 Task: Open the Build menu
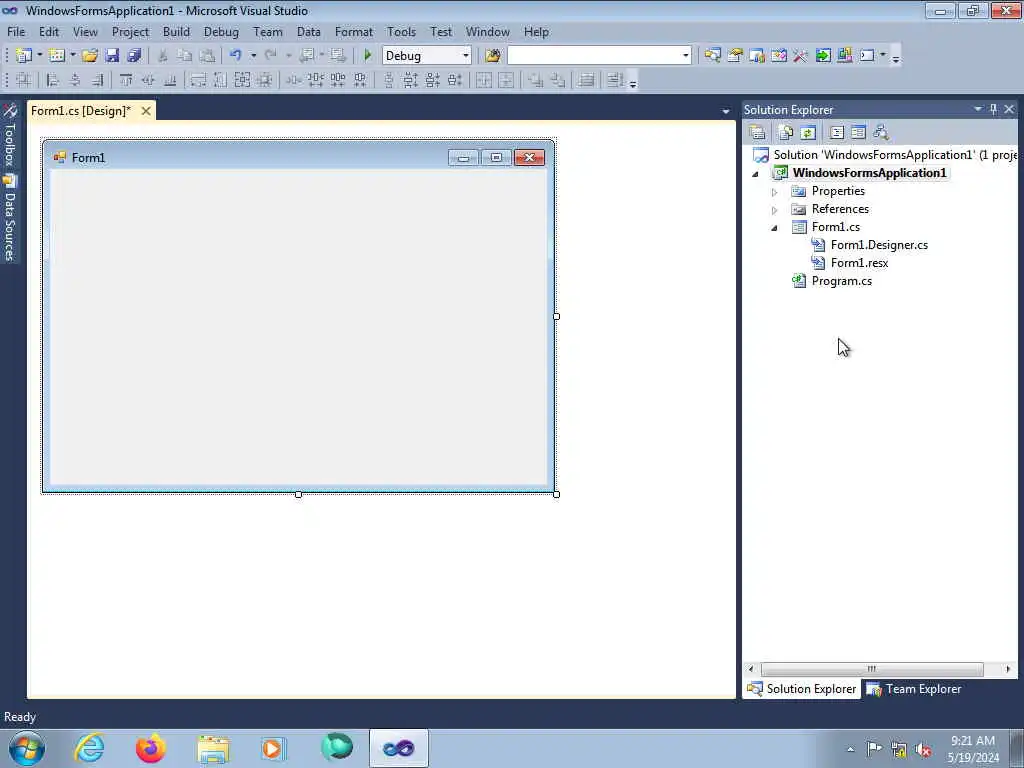[176, 31]
